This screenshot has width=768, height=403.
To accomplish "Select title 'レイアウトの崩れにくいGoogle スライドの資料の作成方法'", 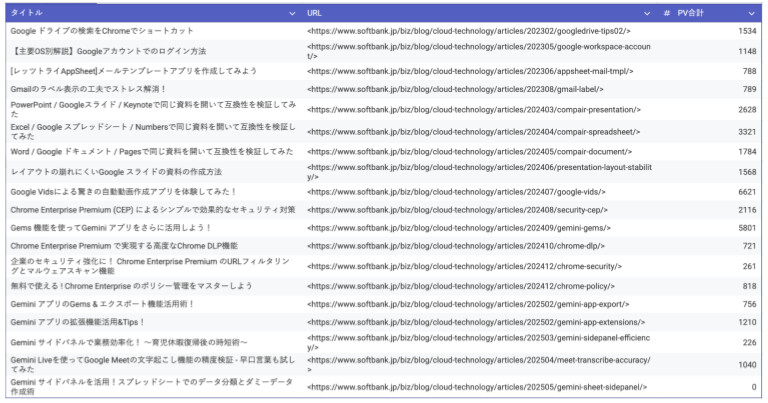I will click(116, 172).
